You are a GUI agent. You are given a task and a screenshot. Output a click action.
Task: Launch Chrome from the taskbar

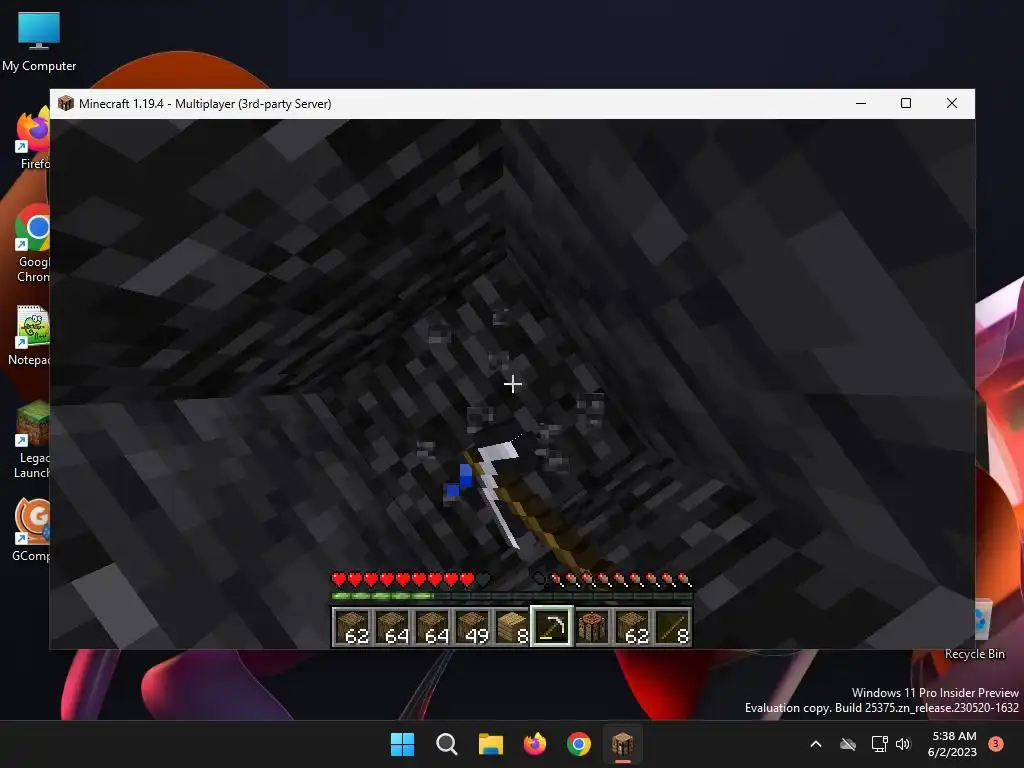579,744
